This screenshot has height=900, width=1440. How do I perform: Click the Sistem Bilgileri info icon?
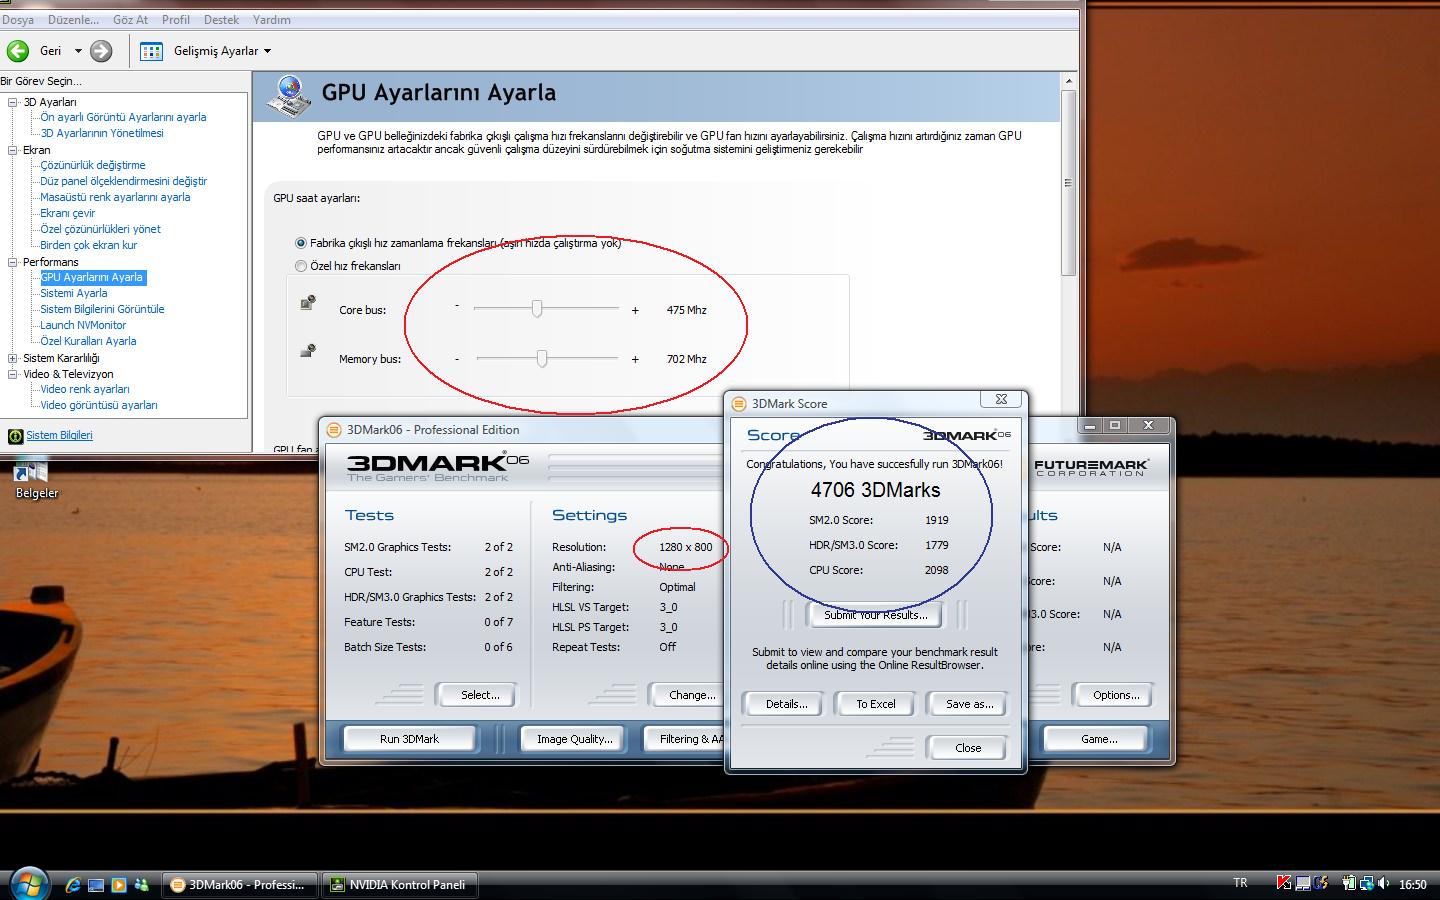(x=15, y=436)
